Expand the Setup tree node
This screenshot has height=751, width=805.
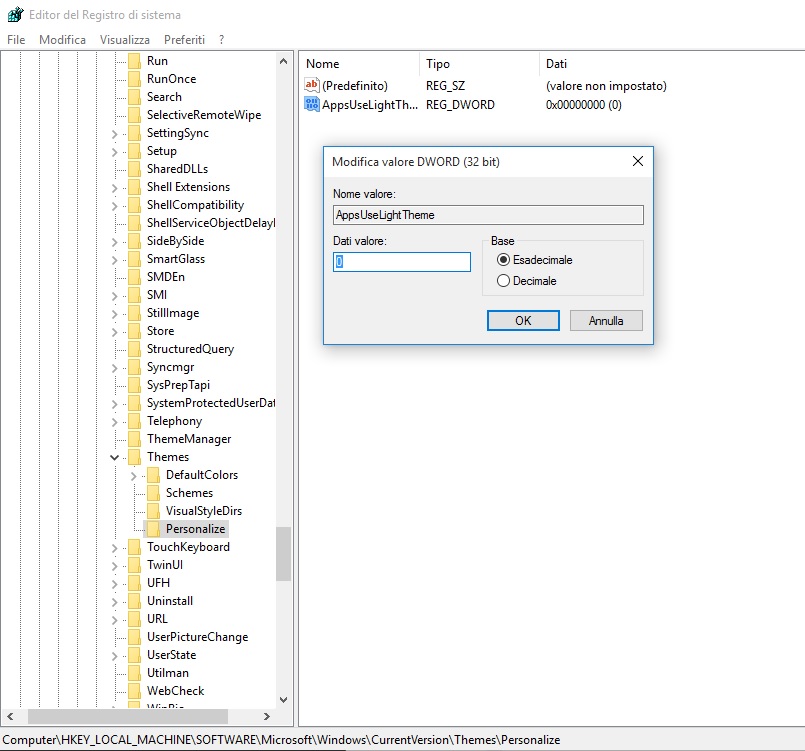[x=114, y=152]
